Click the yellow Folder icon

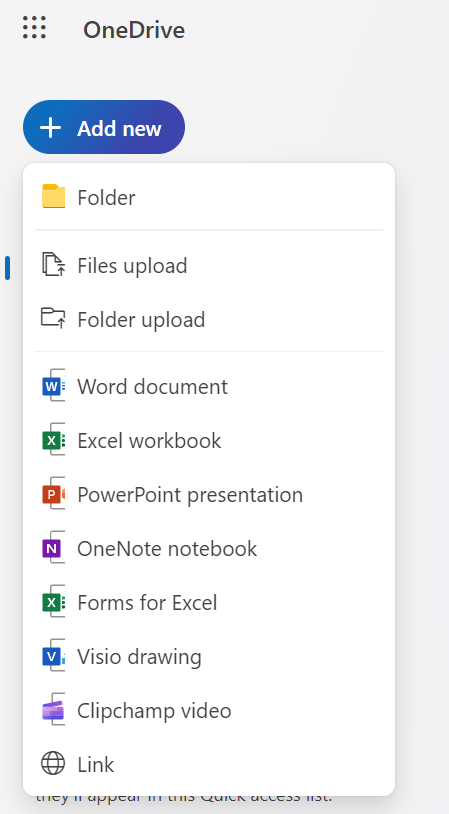53,197
